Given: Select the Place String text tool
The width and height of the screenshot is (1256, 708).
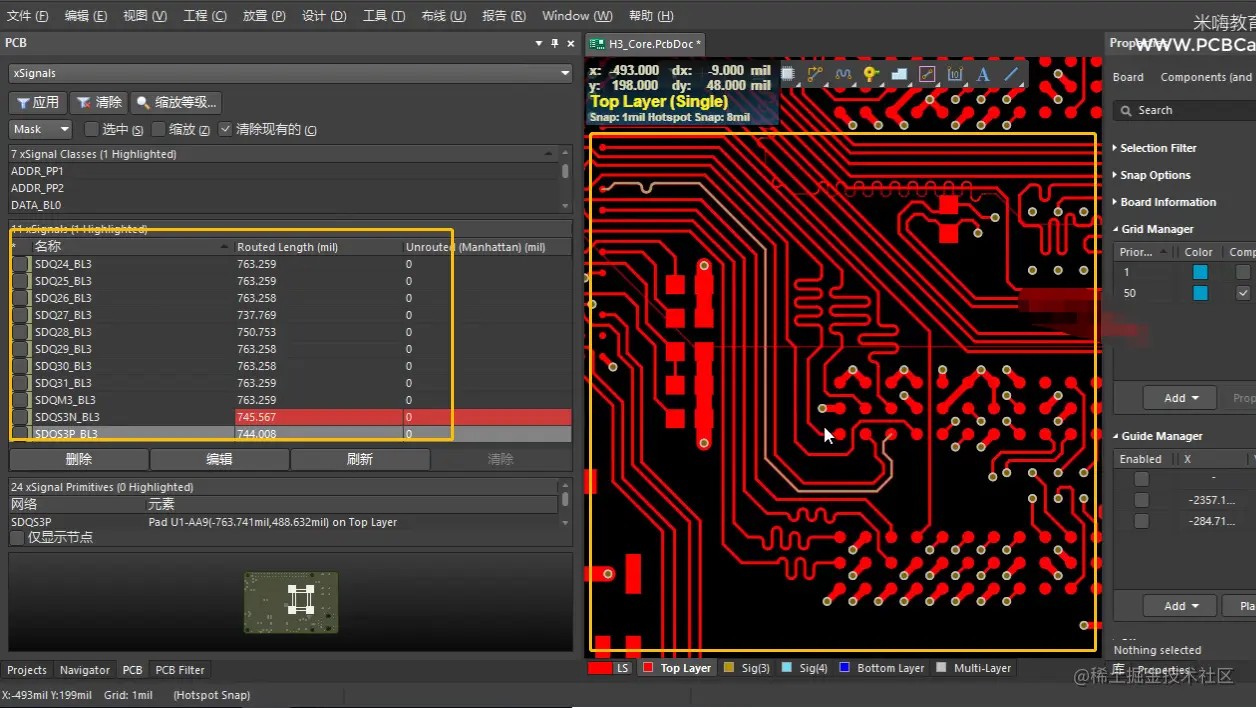Looking at the screenshot, I should point(983,74).
